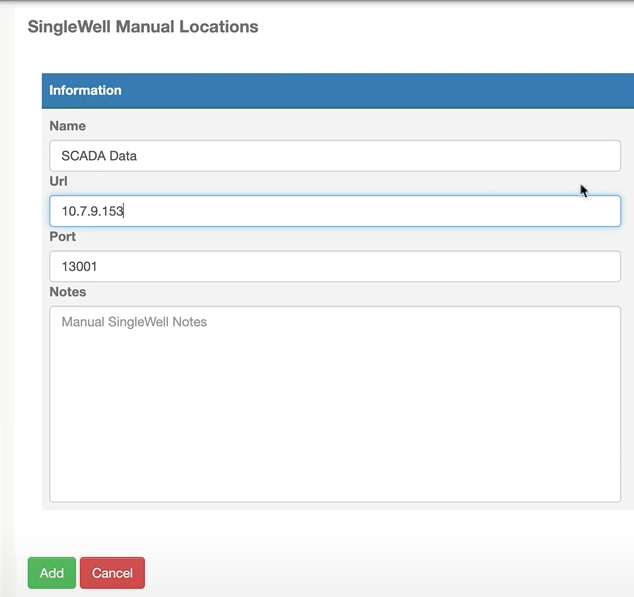Click the Notes field label
634x597 pixels.
click(68, 292)
